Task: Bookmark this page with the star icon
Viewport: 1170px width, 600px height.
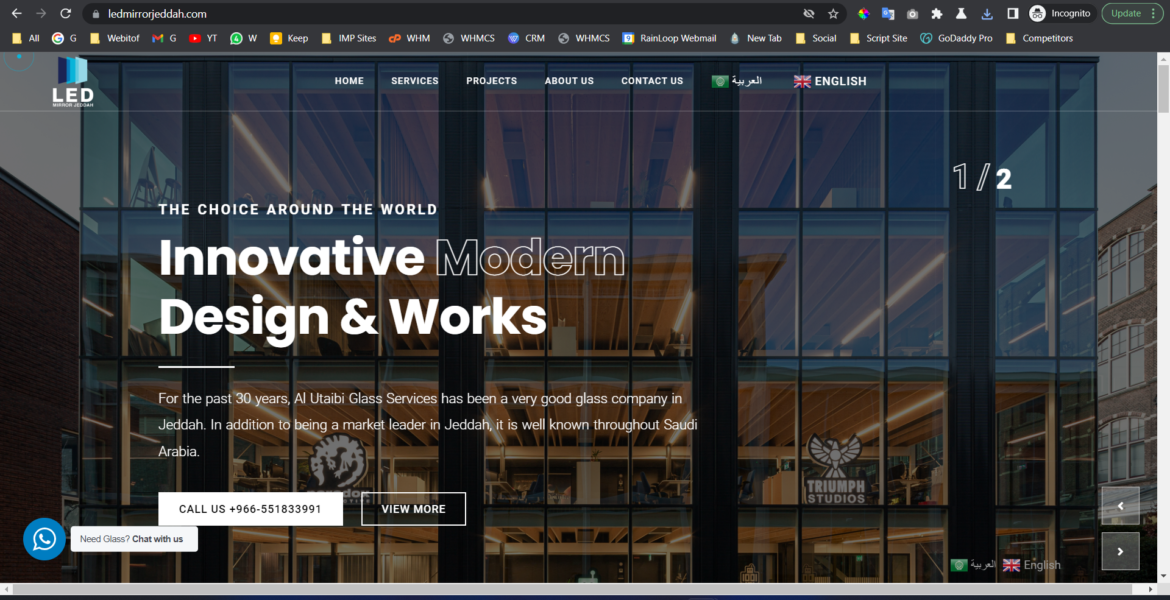Action: tap(833, 14)
